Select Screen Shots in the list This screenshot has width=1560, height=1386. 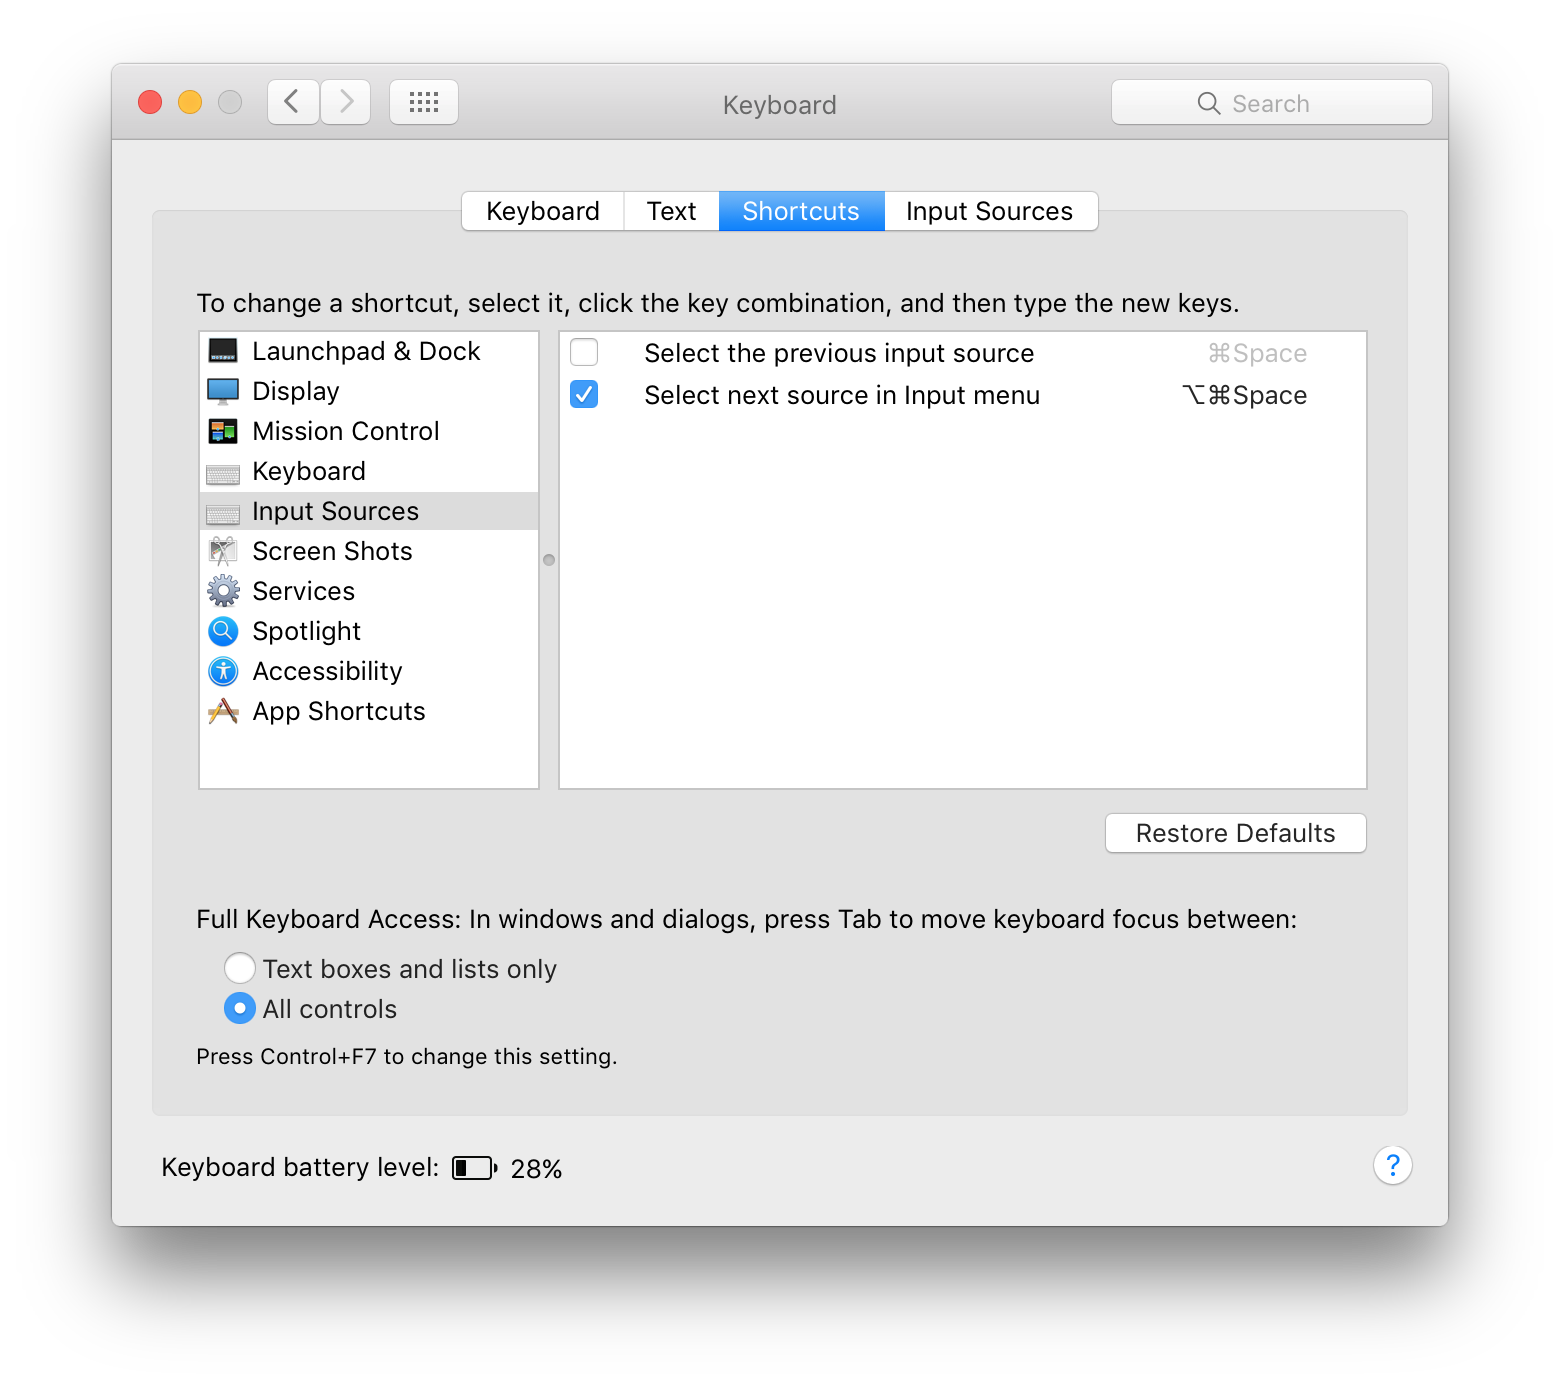369,551
